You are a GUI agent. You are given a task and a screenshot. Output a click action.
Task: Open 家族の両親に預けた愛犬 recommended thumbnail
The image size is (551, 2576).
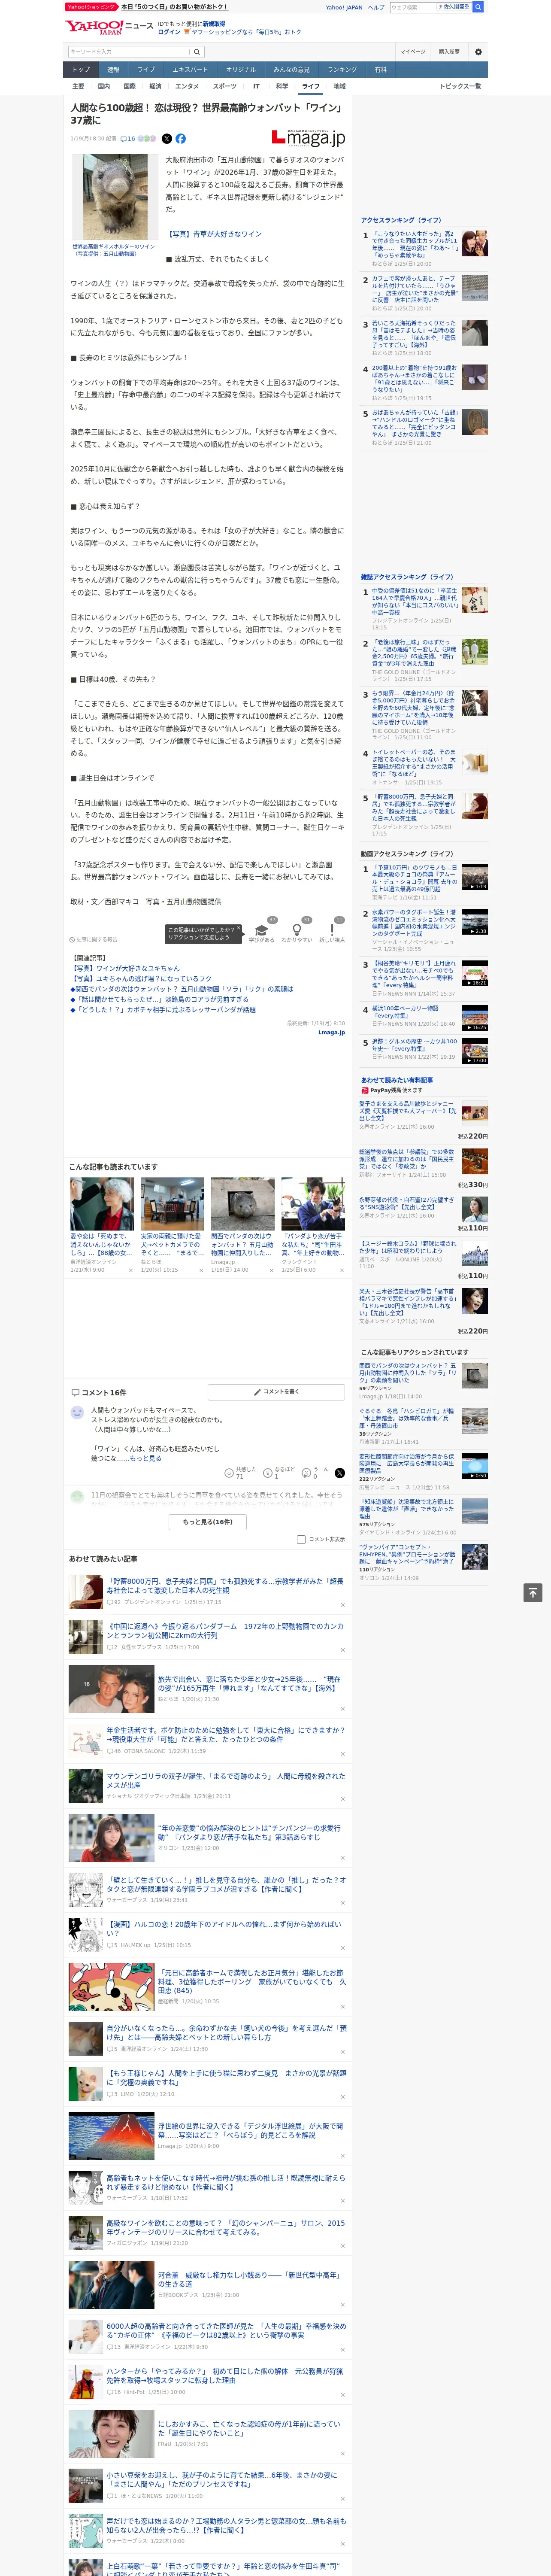point(172,1204)
